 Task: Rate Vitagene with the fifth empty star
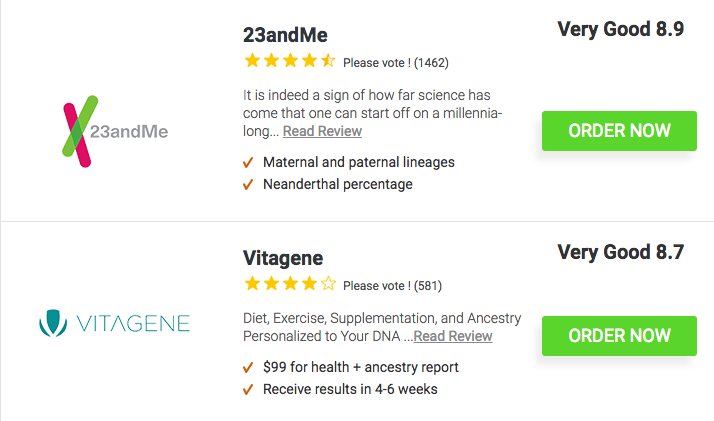click(x=328, y=284)
